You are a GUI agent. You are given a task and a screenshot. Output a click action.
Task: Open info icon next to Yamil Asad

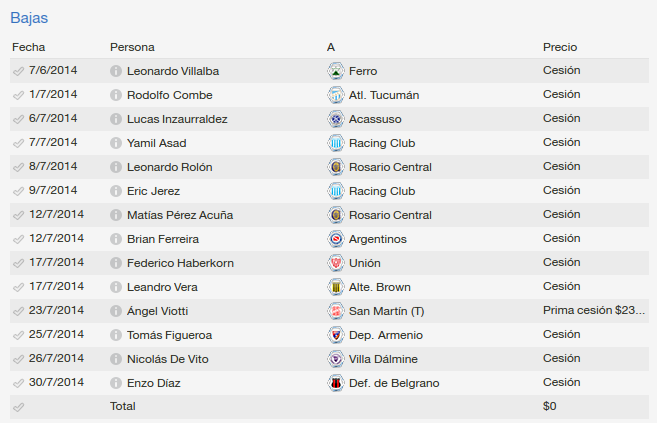[116, 143]
